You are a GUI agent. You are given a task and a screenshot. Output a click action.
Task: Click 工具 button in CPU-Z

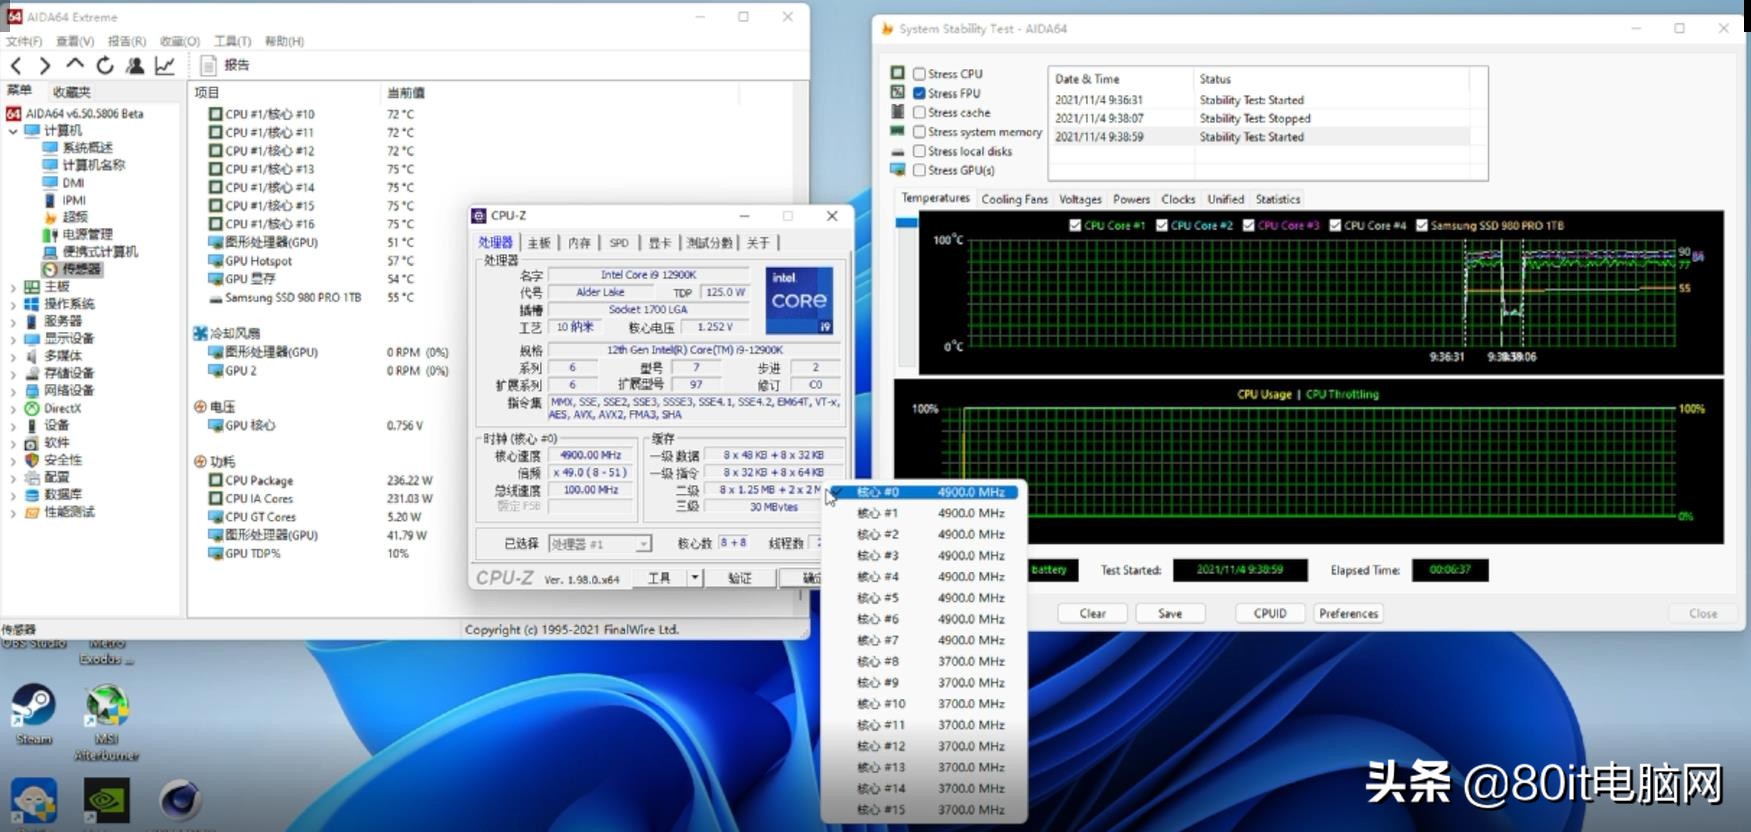[x=660, y=578]
